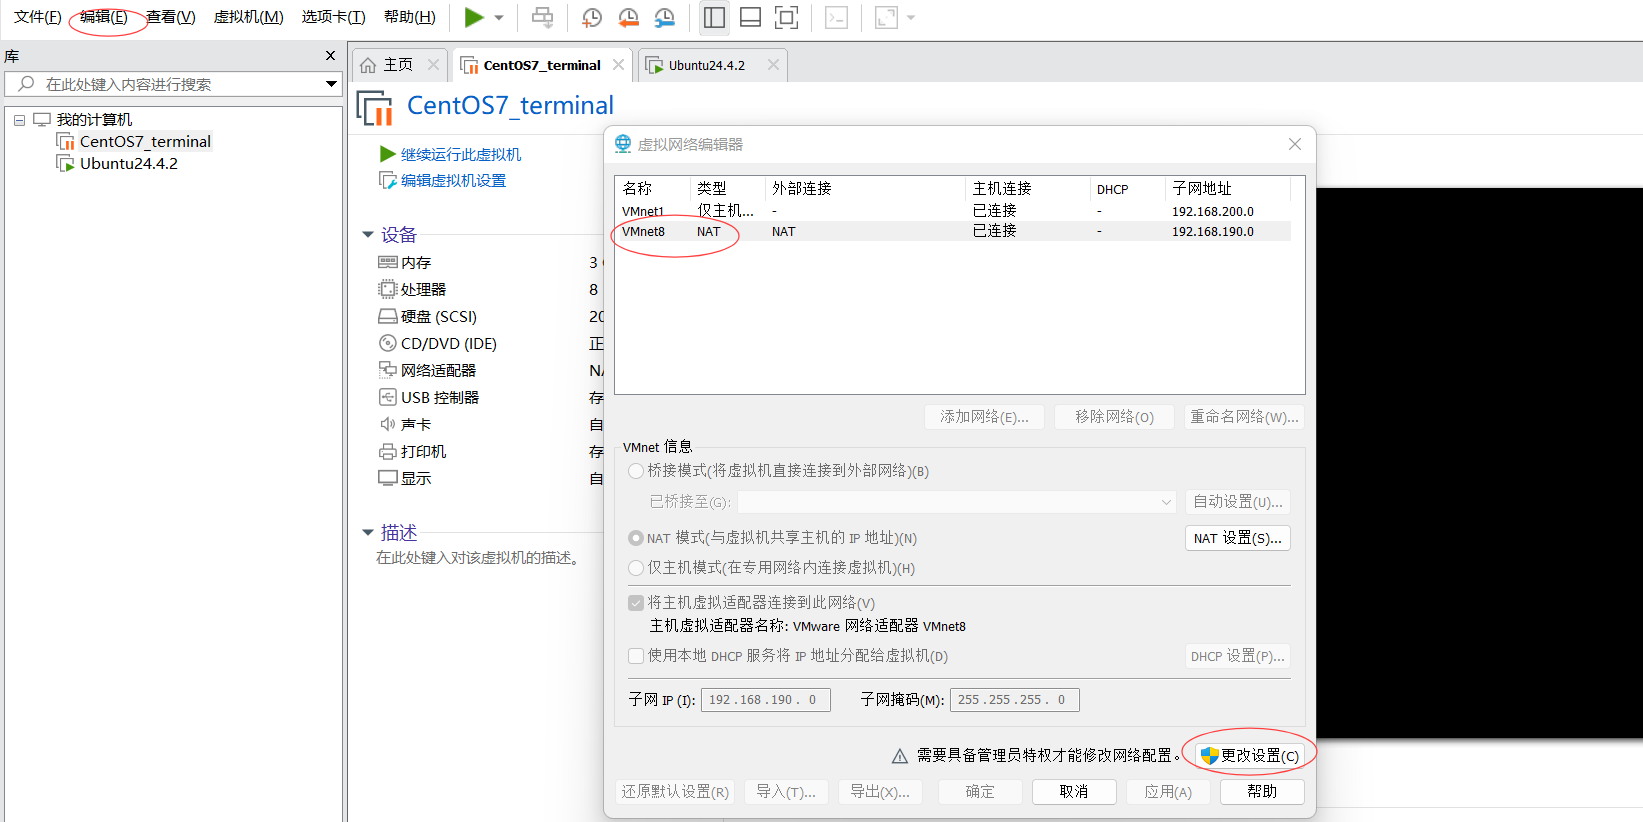Click the 声卡 sound card icon

pos(388,424)
